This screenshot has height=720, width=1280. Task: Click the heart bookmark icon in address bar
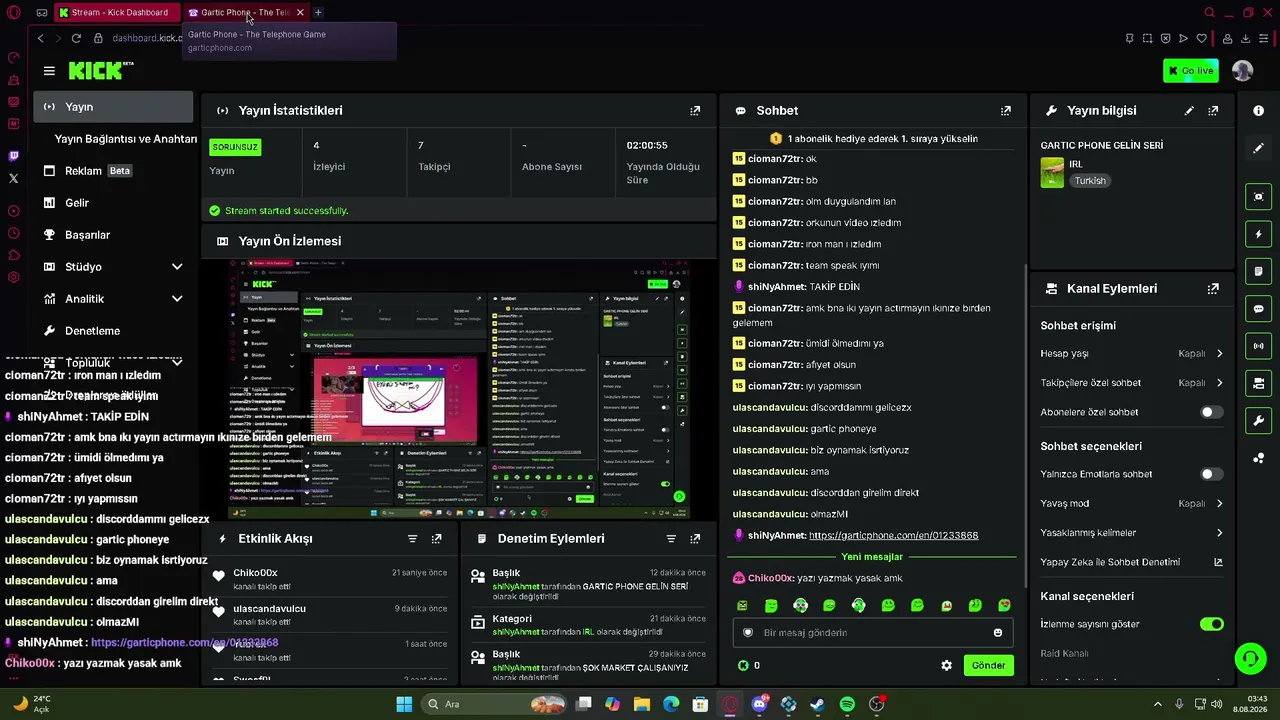(1202, 39)
